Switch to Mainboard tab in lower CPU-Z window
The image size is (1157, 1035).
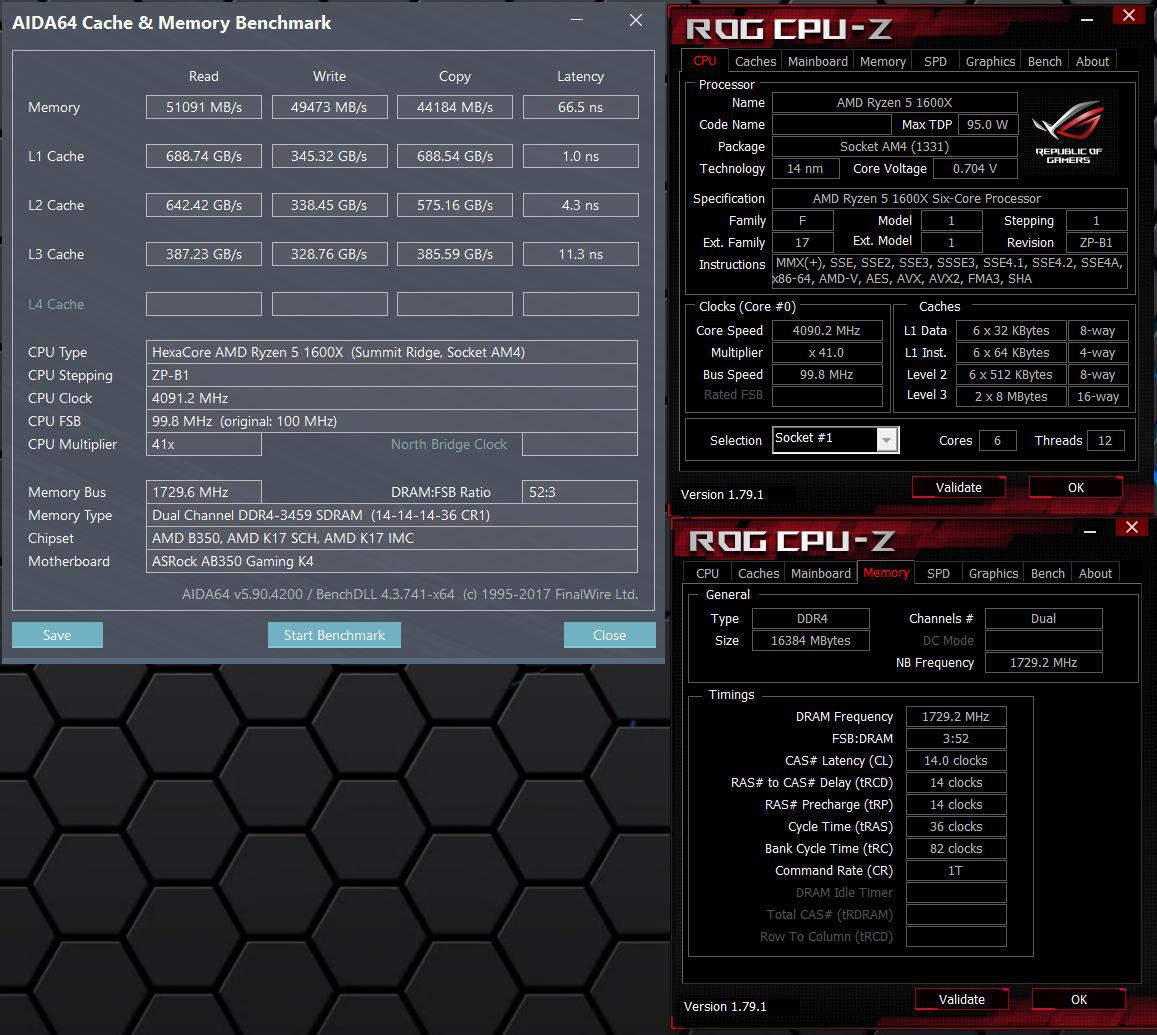(x=821, y=573)
